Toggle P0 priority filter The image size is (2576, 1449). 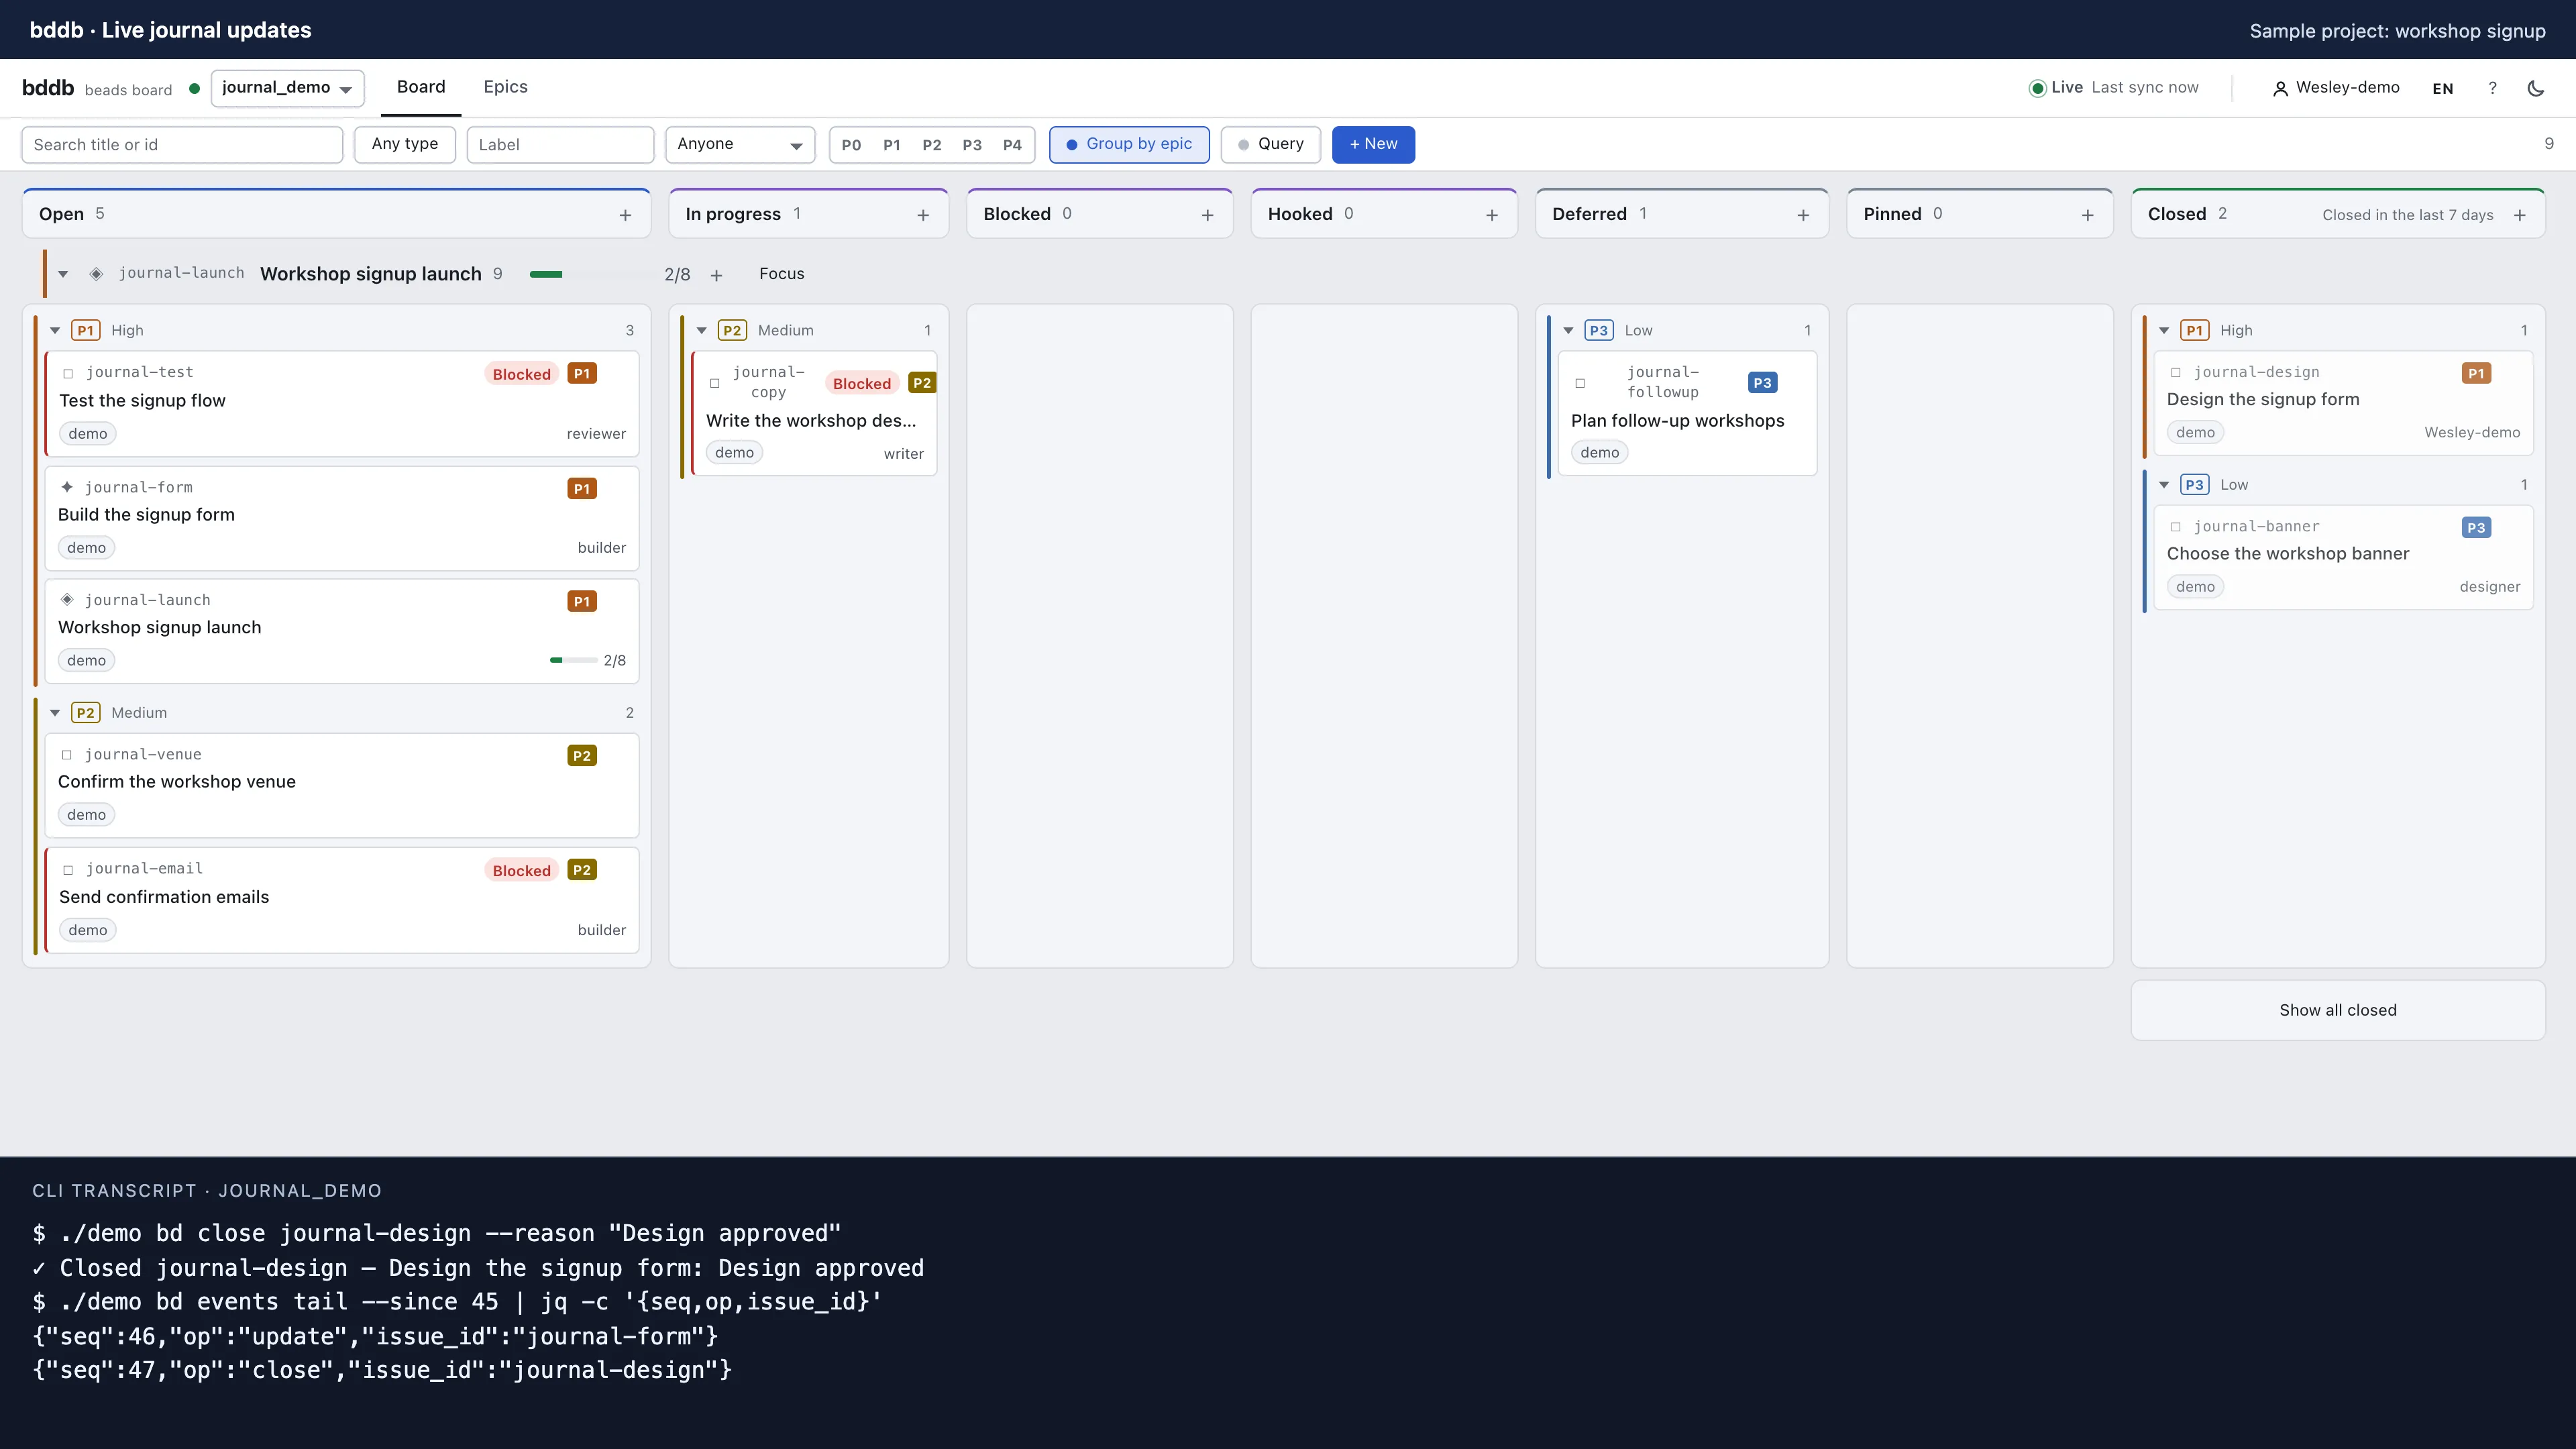[851, 145]
